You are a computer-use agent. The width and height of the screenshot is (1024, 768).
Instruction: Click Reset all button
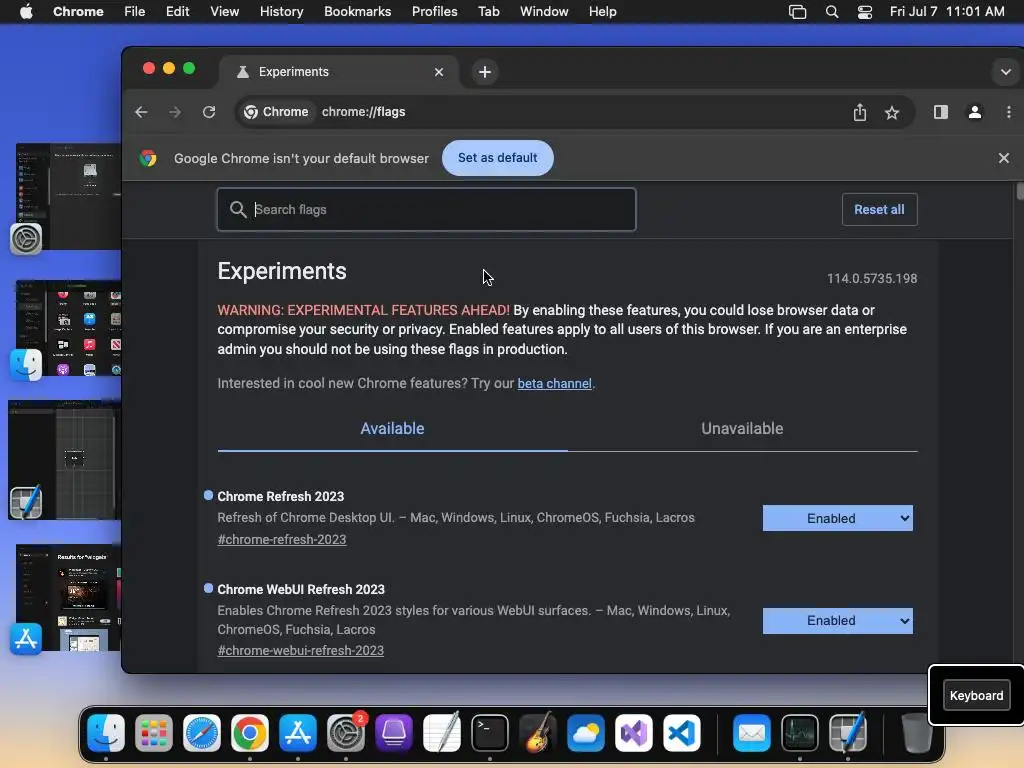[879, 210]
